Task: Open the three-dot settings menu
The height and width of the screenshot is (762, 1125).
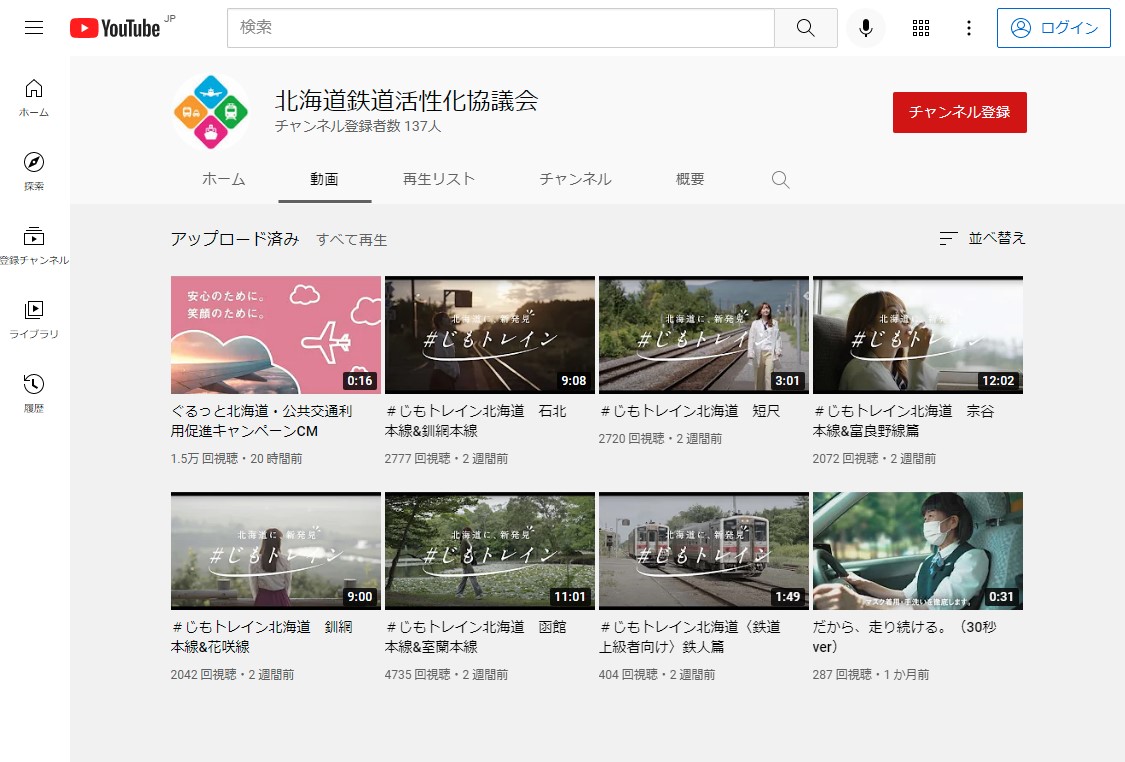Action: click(969, 28)
